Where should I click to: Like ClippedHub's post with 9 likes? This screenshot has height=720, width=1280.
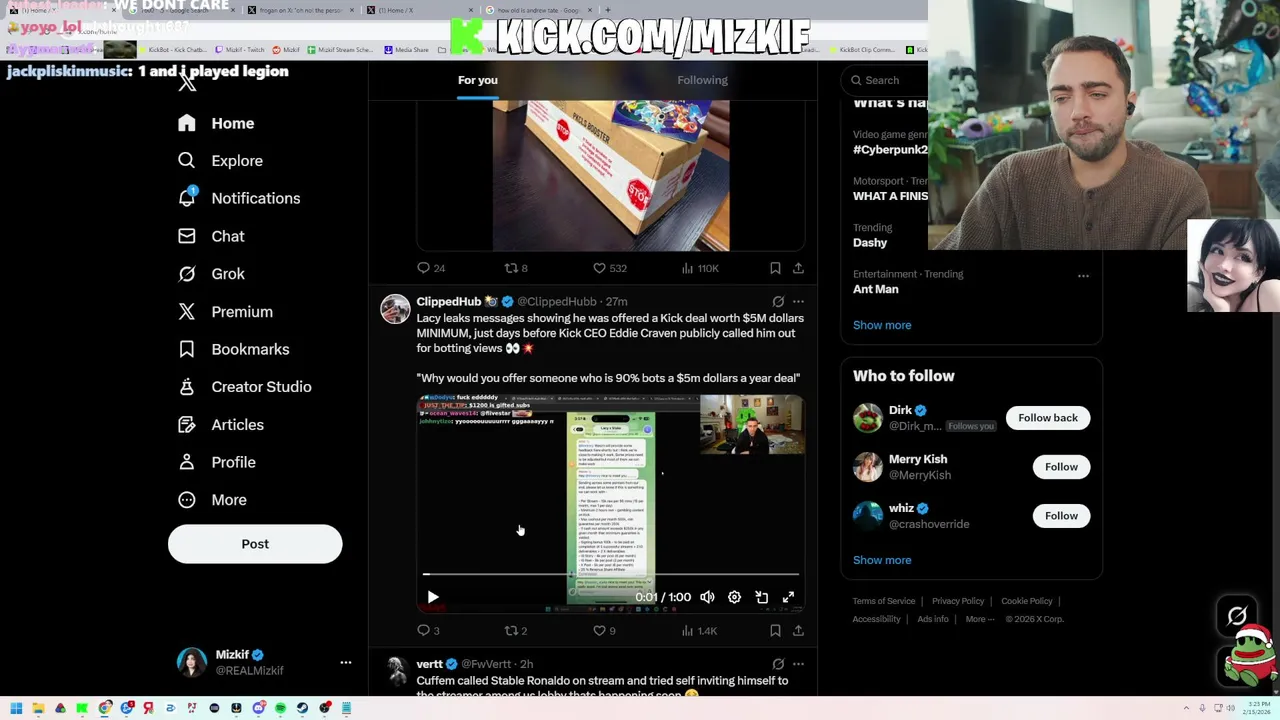(604, 631)
